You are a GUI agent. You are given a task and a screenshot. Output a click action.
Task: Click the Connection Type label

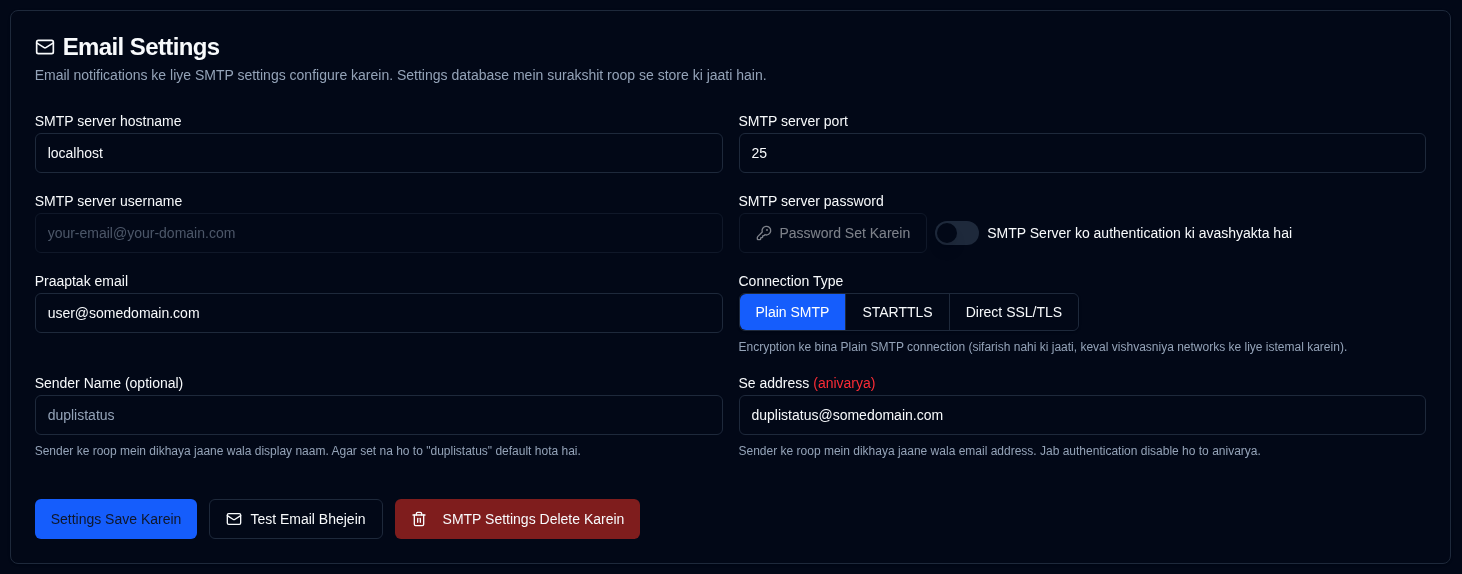[x=791, y=281]
